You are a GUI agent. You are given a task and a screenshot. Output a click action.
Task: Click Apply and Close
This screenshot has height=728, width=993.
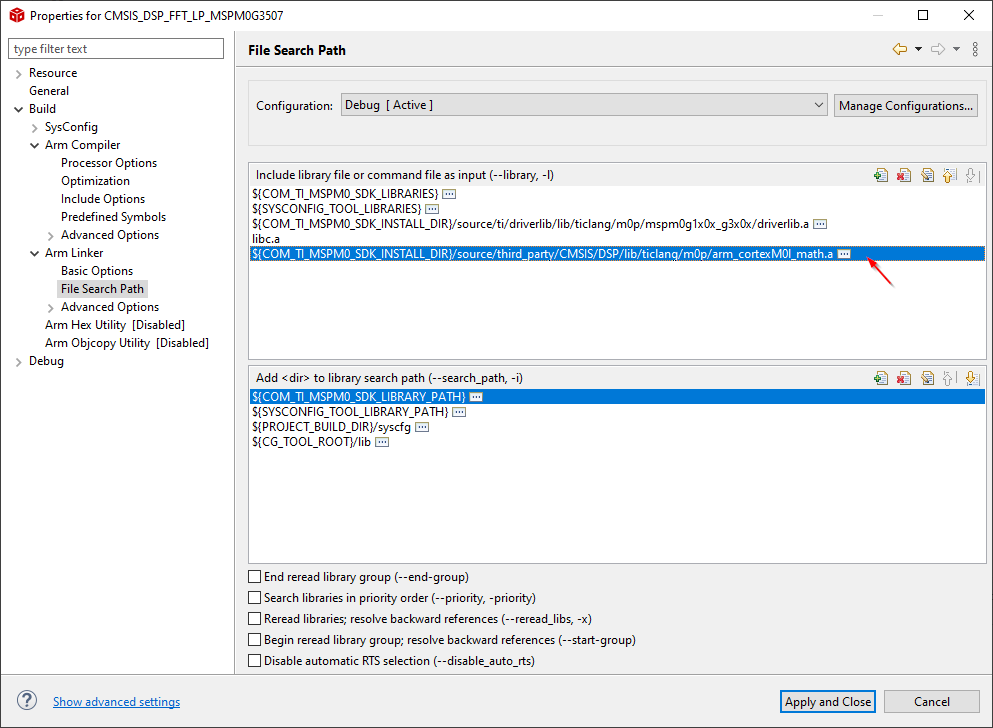(x=828, y=701)
